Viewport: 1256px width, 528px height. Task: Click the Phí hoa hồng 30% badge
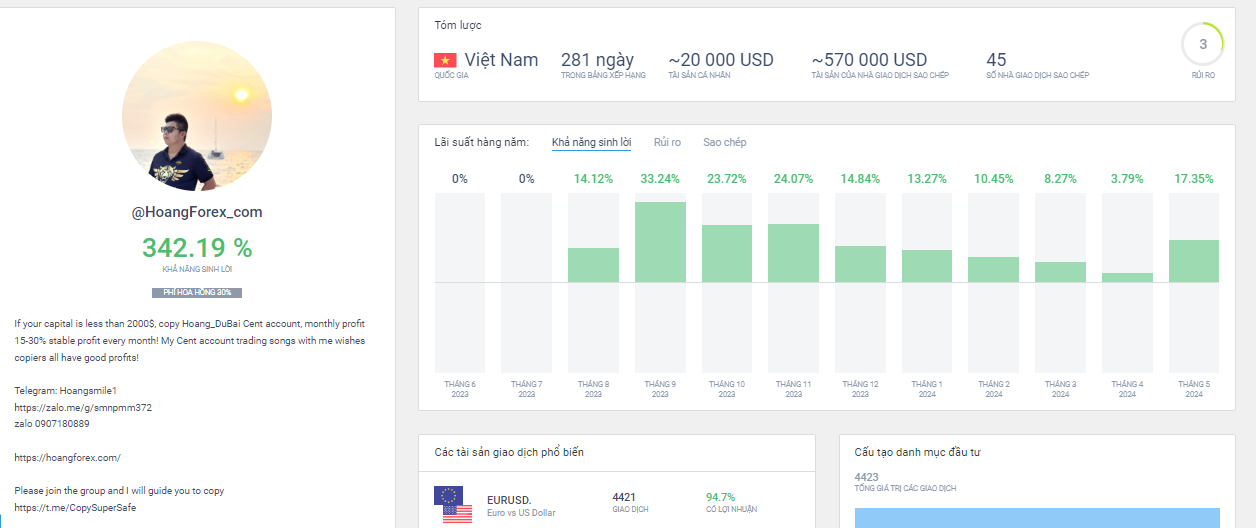tap(197, 292)
